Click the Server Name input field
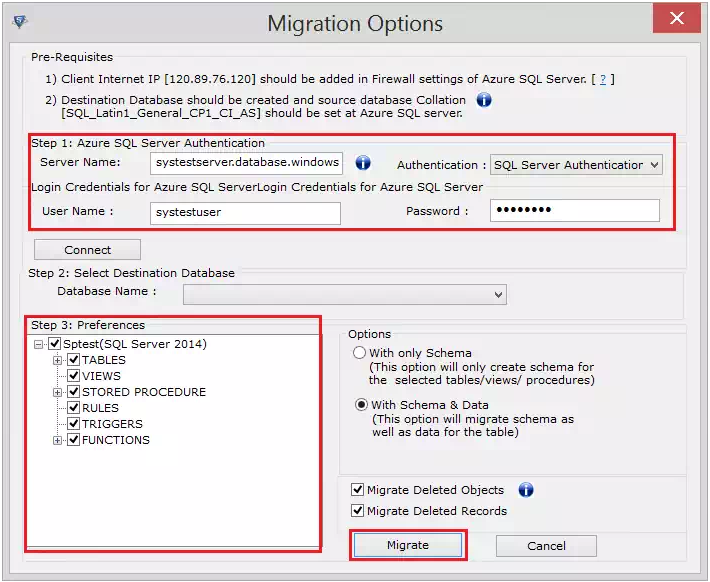 click(x=246, y=163)
